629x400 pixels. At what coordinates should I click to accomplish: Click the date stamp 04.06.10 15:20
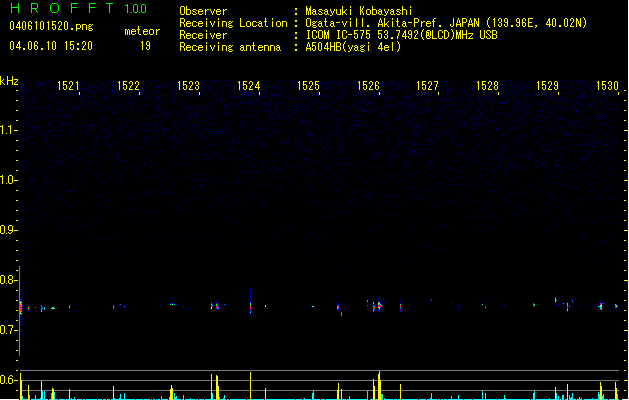tap(51, 46)
